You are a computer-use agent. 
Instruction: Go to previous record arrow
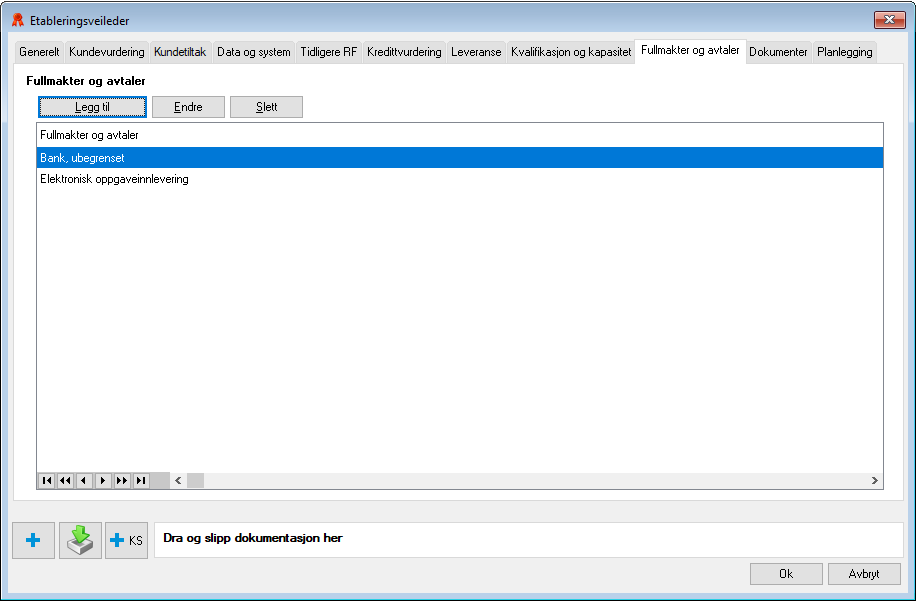pyautogui.click(x=84, y=481)
